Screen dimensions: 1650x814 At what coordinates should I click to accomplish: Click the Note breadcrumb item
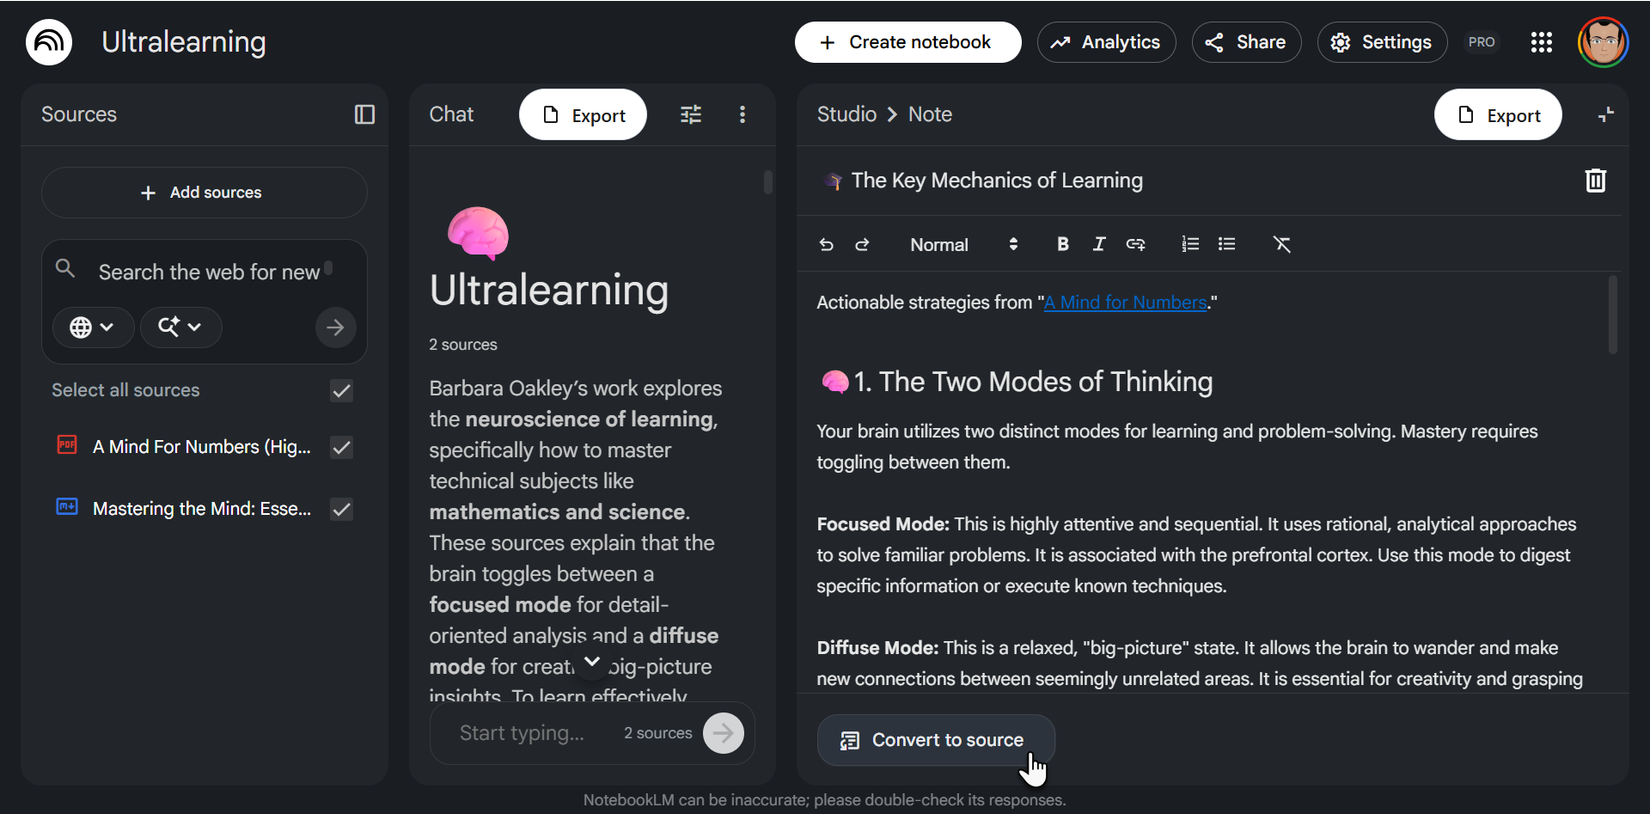(930, 114)
